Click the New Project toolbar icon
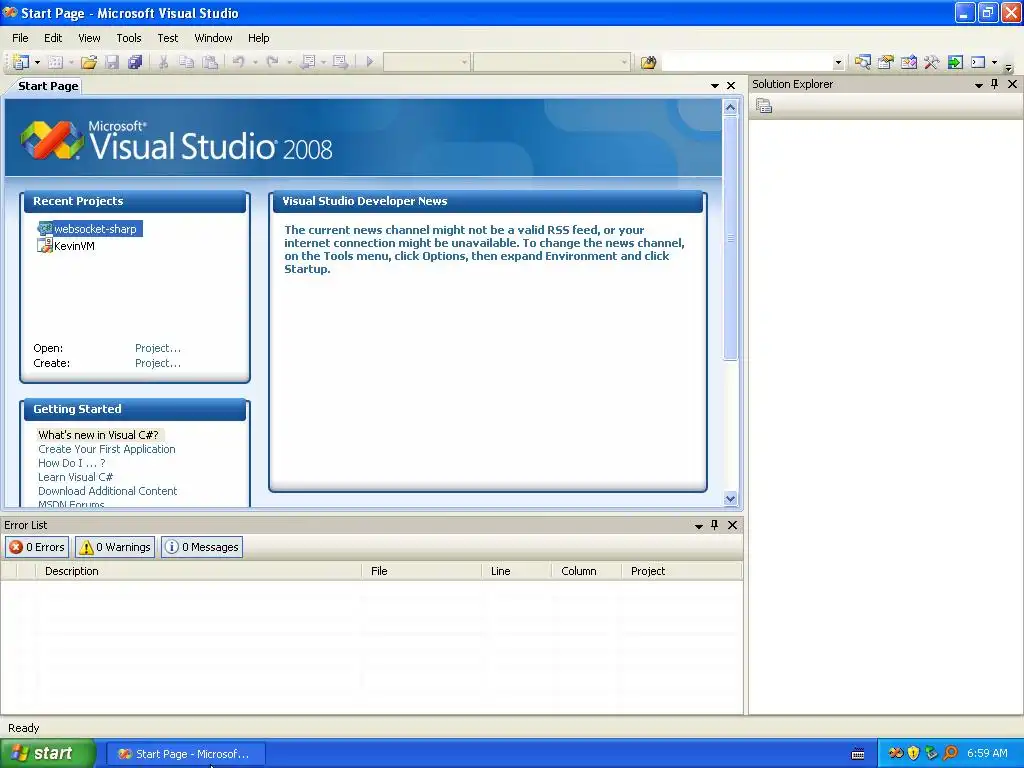This screenshot has height=768, width=1024. coord(21,62)
